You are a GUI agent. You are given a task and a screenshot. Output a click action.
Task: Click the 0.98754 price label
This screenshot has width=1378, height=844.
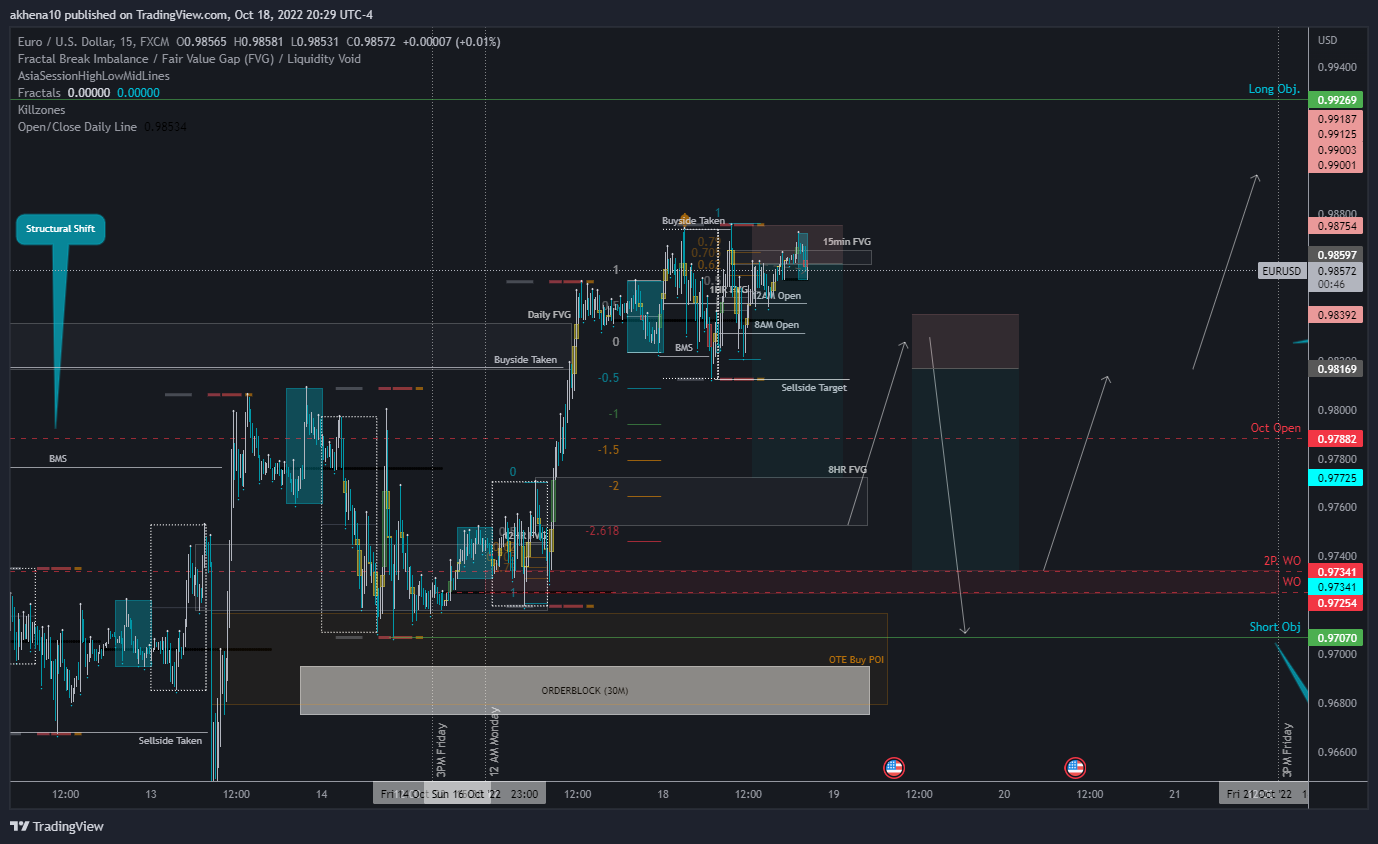[1336, 226]
